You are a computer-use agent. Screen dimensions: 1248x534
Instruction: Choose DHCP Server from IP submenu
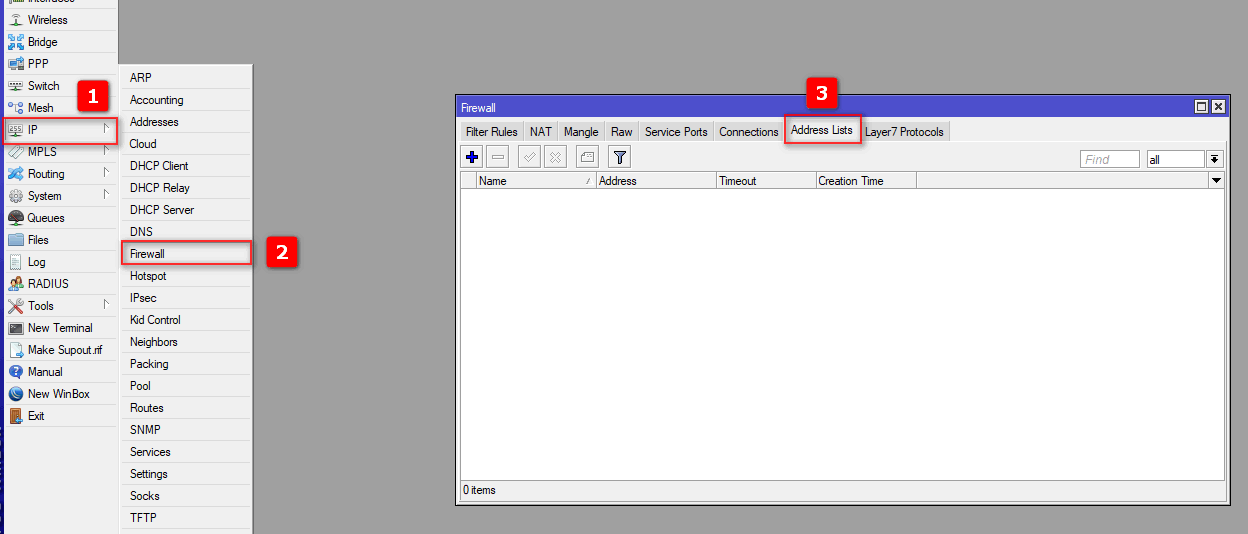point(162,210)
